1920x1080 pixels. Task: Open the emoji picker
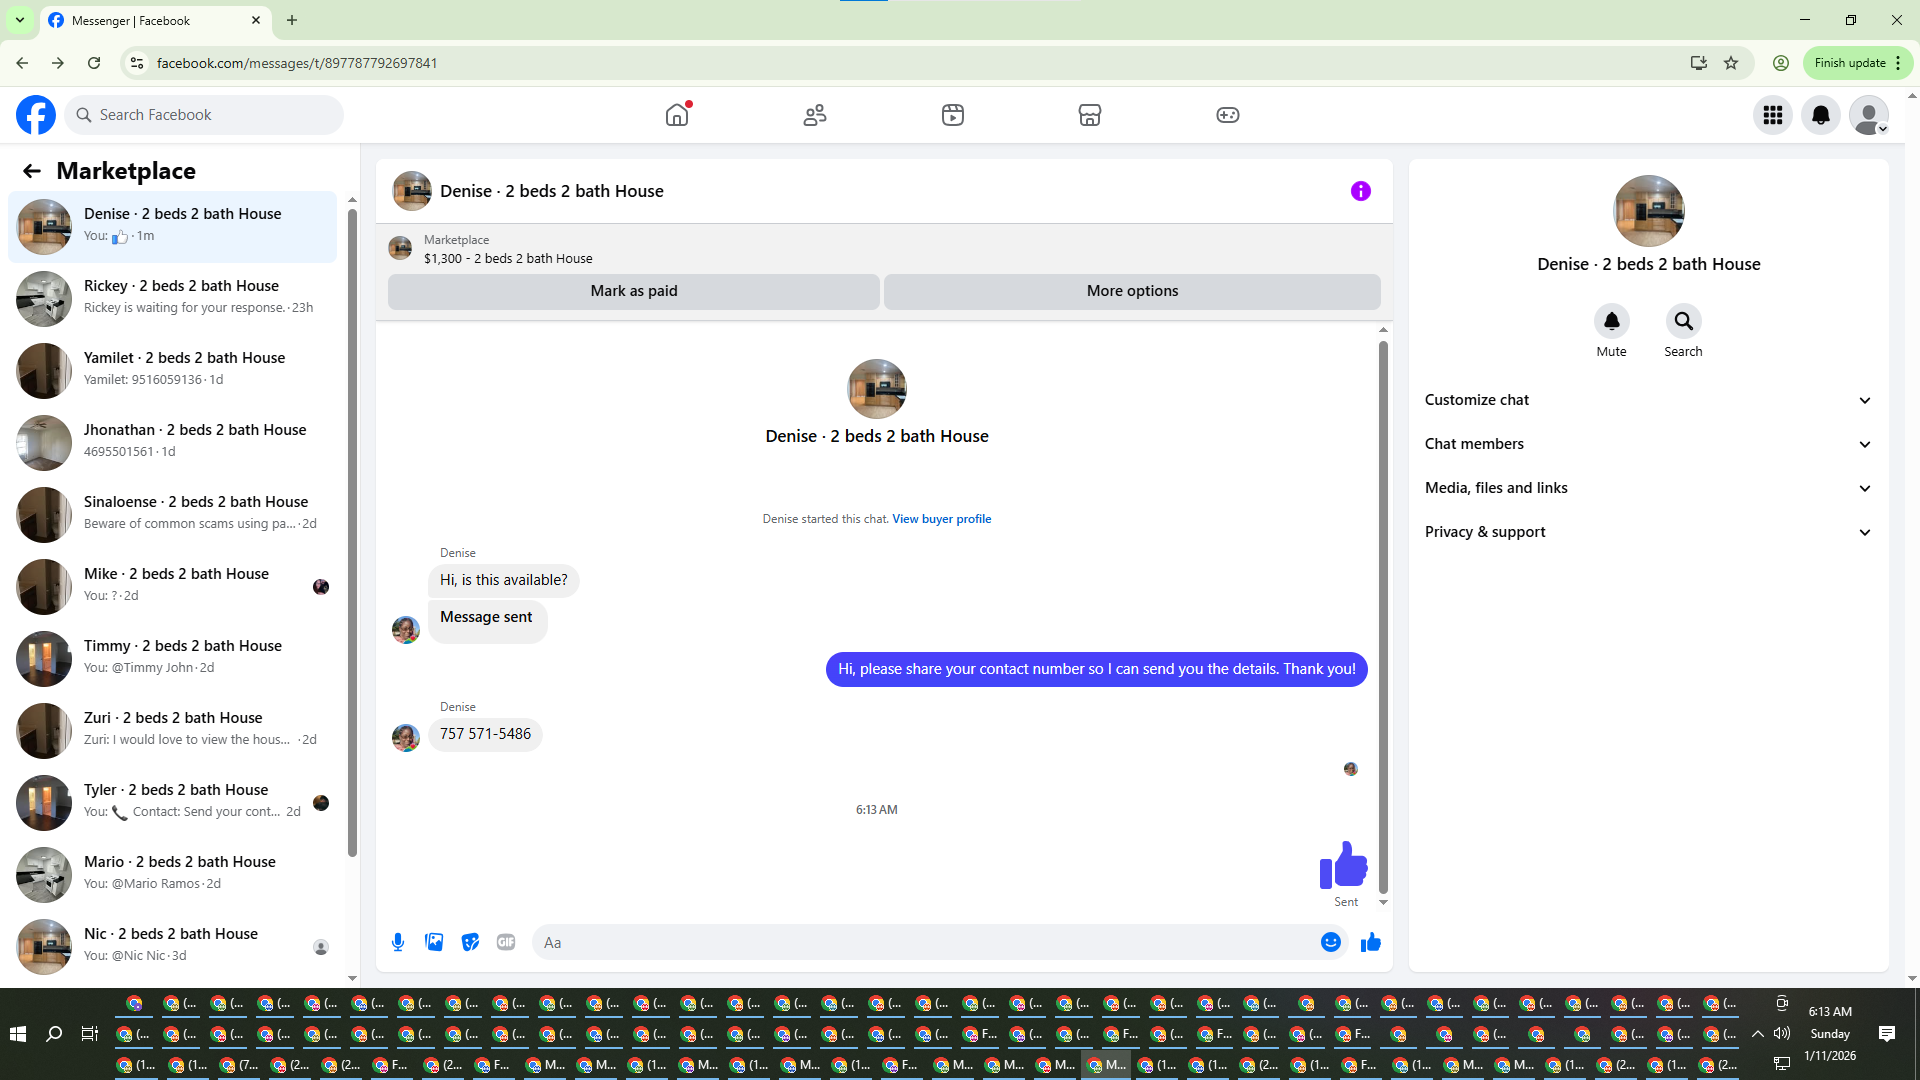pyautogui.click(x=1331, y=942)
